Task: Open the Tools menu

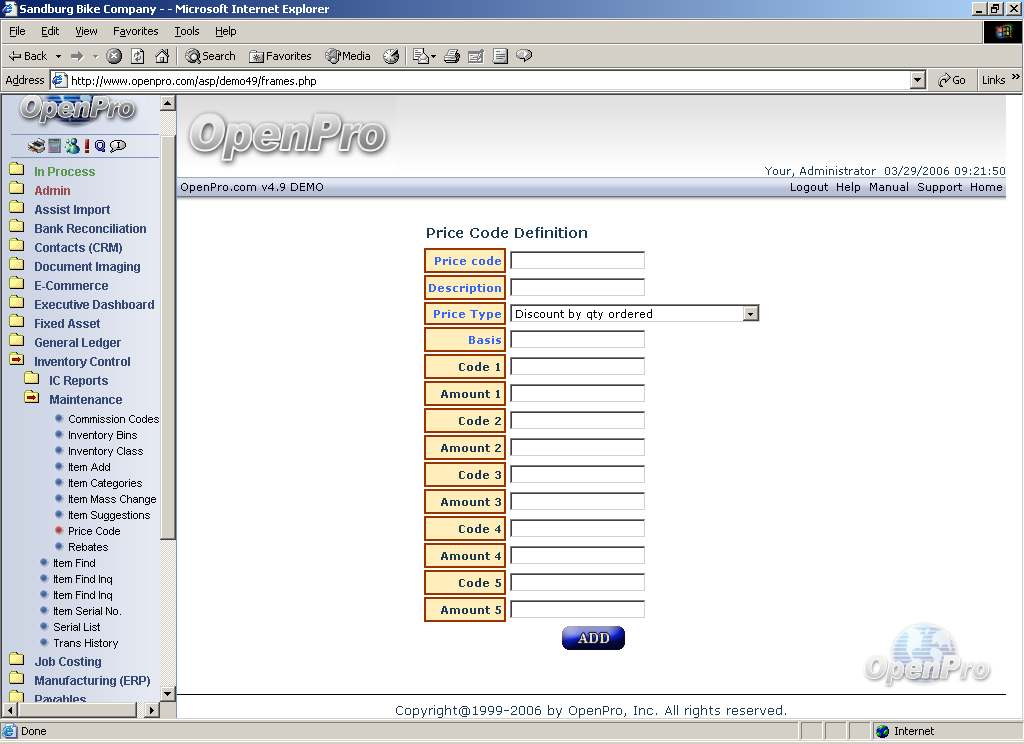Action: tap(186, 31)
